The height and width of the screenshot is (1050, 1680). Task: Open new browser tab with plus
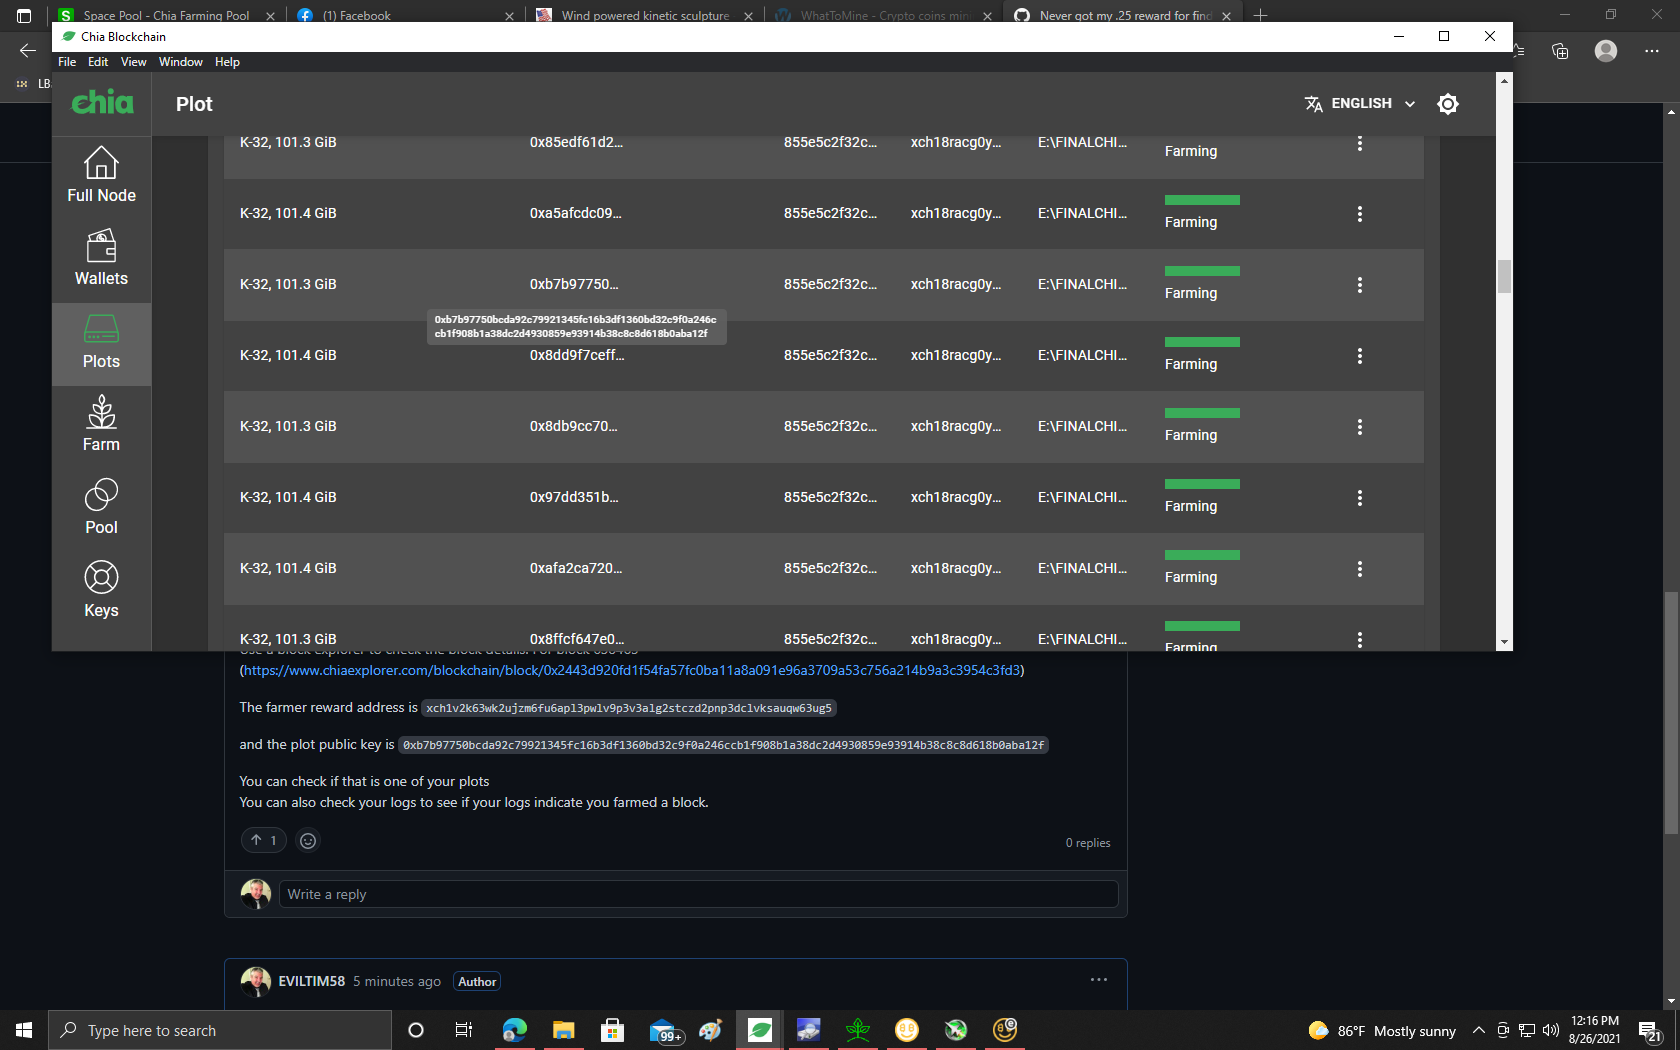1261,15
